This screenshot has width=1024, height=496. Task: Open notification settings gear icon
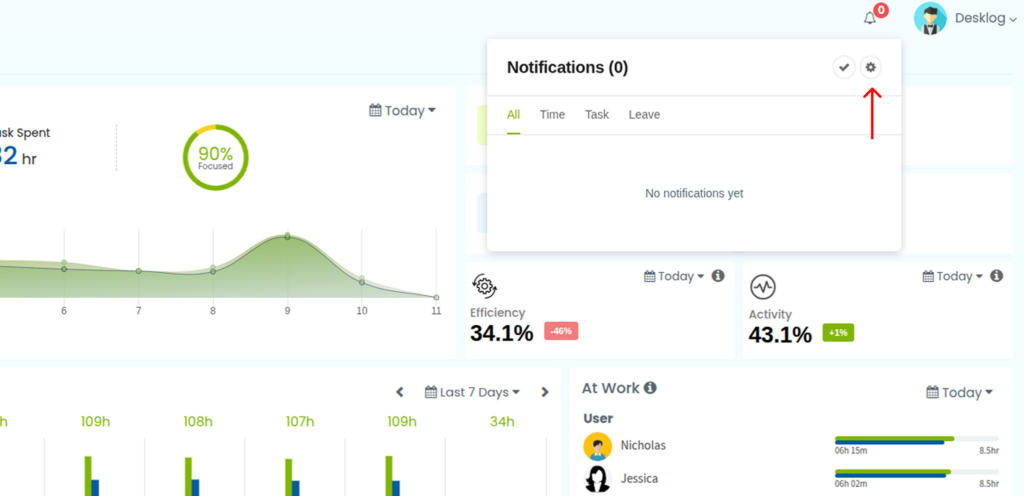(870, 67)
